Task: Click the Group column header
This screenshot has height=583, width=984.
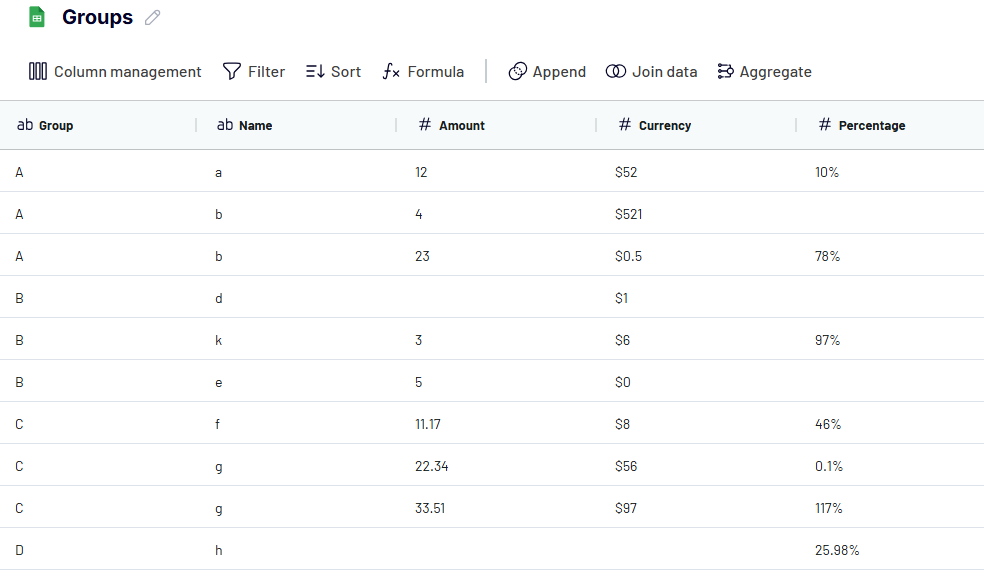Action: click(56, 126)
